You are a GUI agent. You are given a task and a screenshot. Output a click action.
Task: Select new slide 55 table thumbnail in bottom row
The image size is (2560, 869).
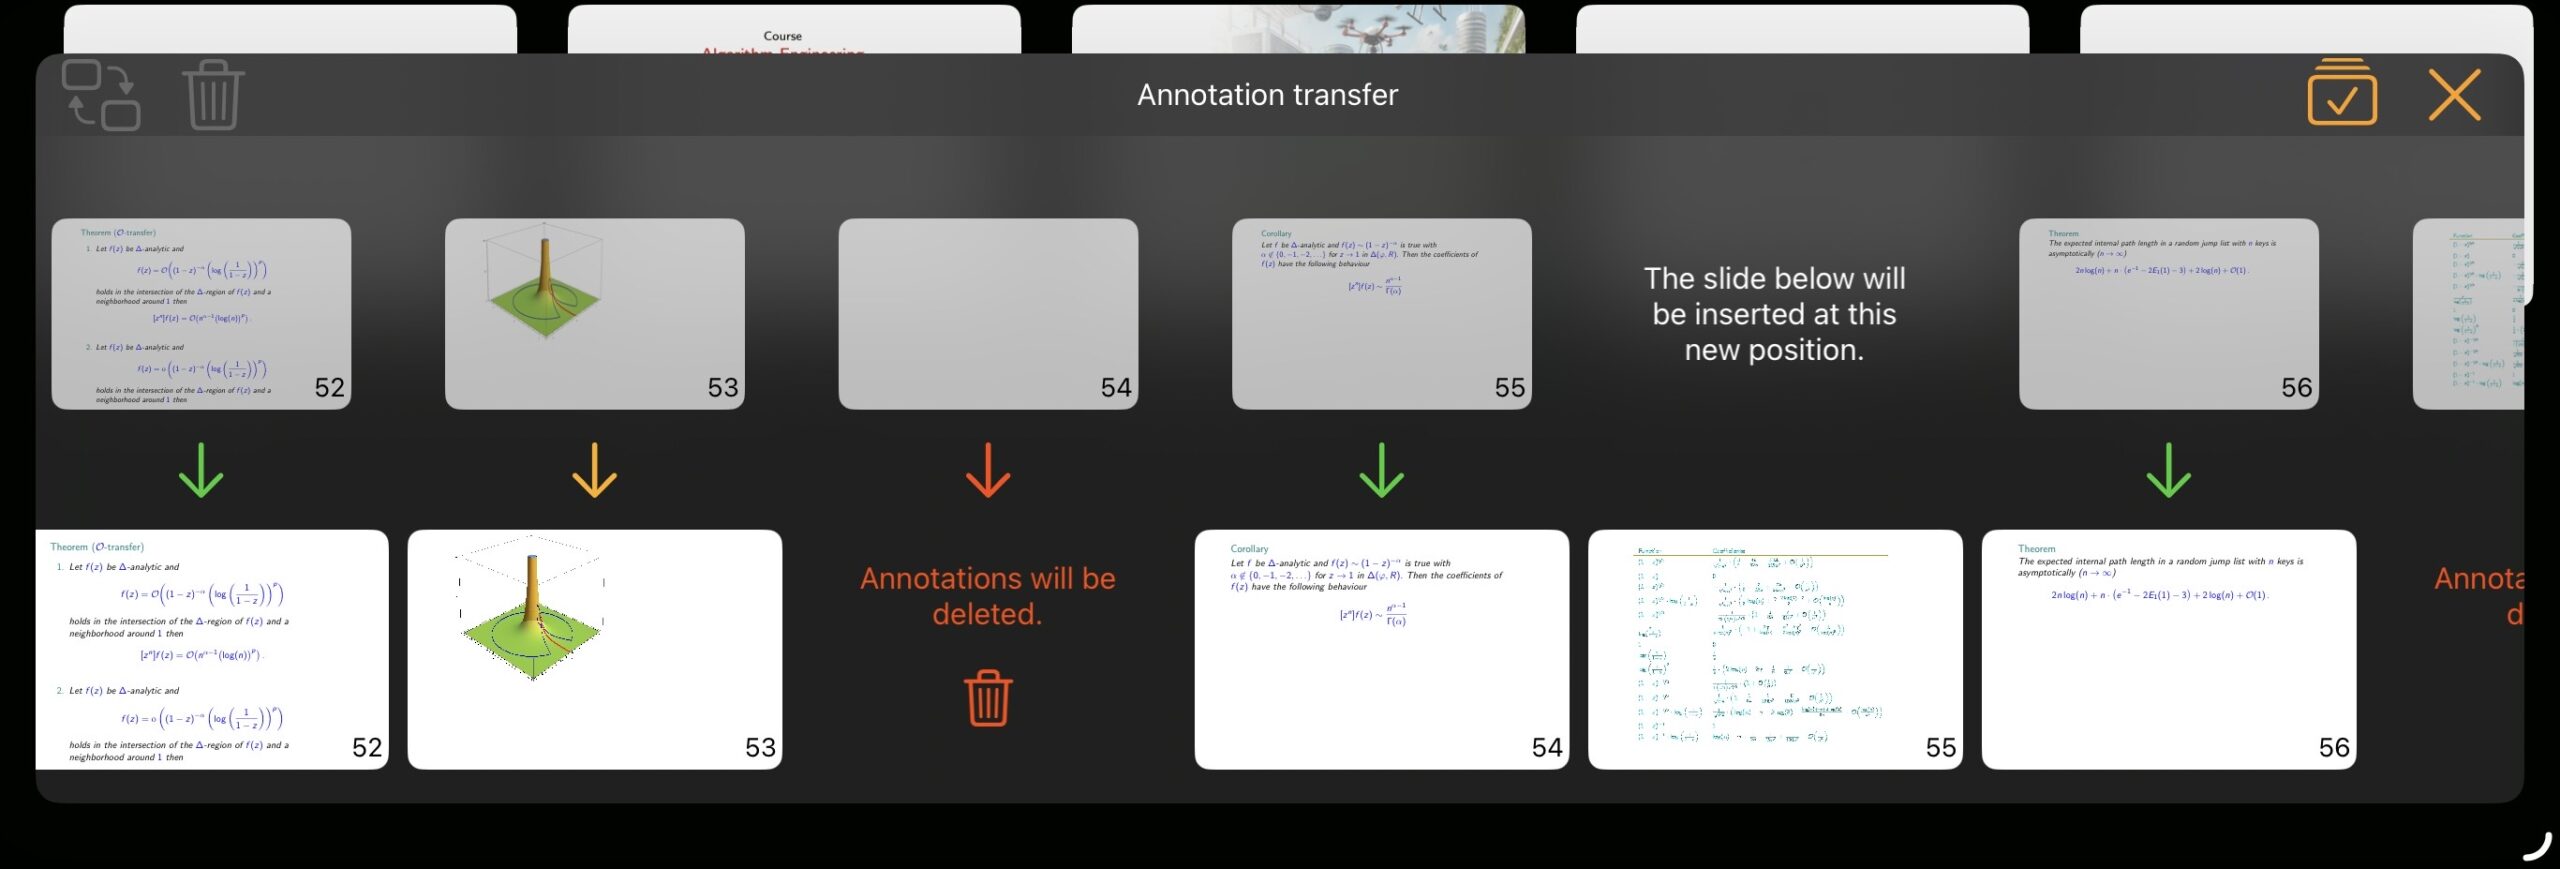(x=1775, y=649)
